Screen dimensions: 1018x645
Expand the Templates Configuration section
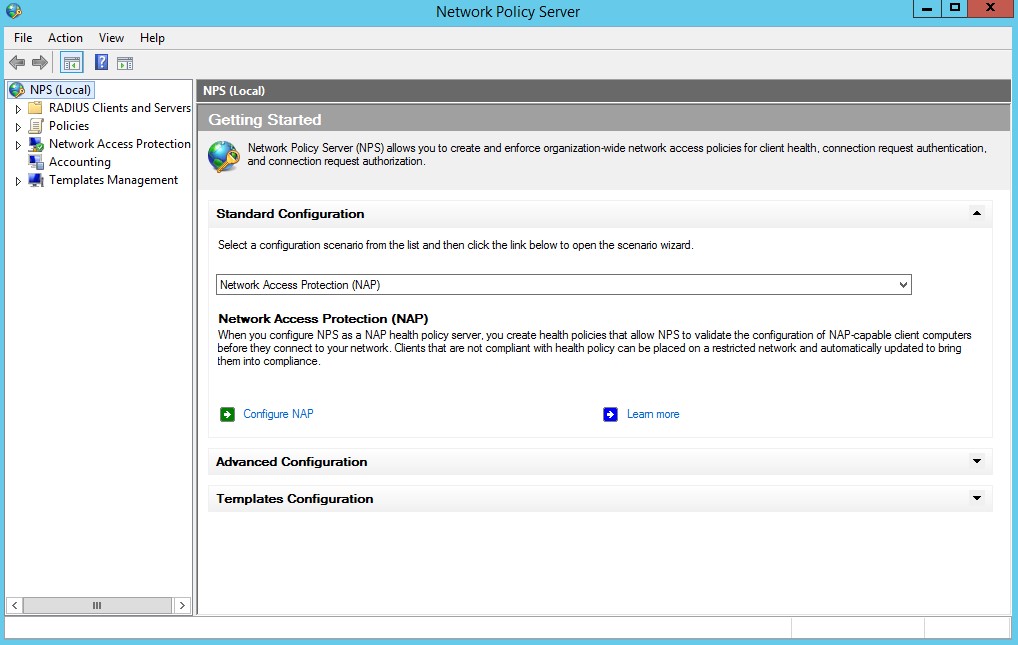coord(976,498)
